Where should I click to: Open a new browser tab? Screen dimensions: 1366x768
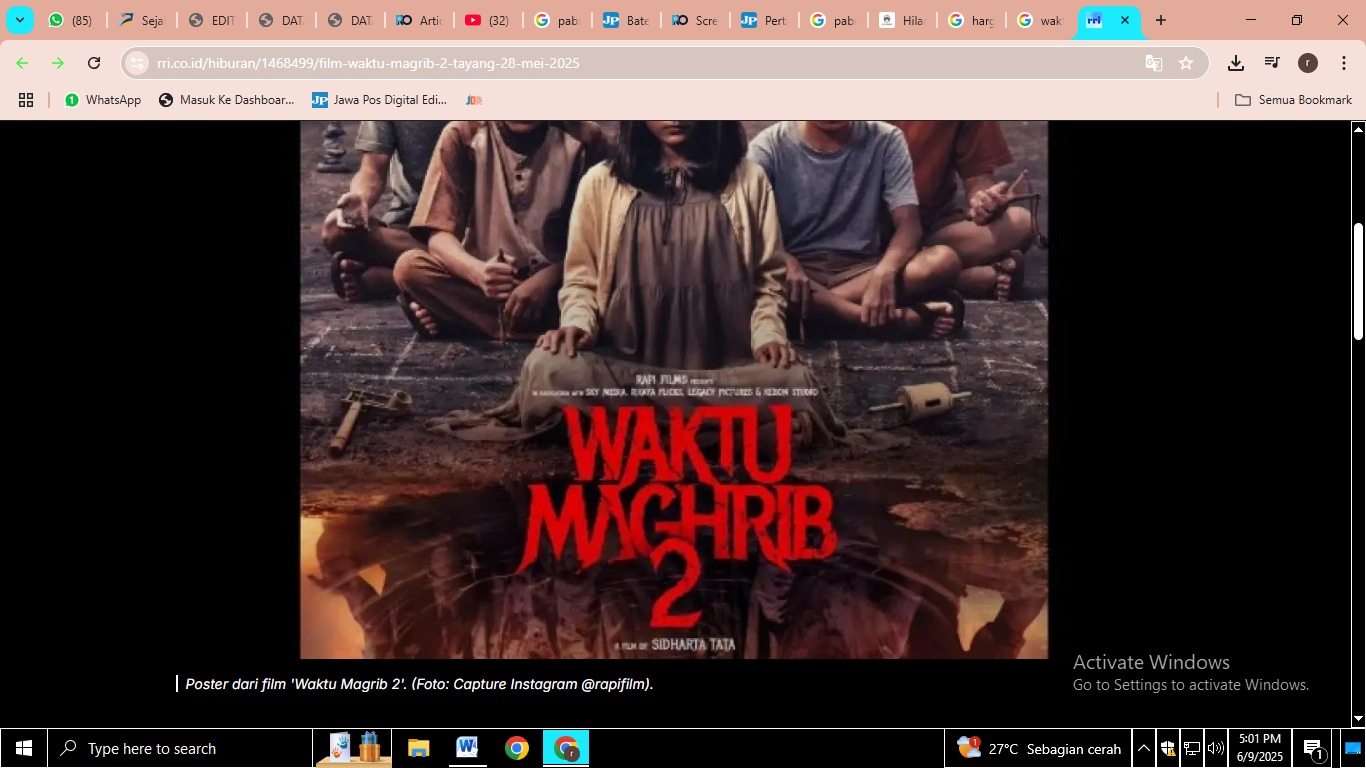point(1160,20)
